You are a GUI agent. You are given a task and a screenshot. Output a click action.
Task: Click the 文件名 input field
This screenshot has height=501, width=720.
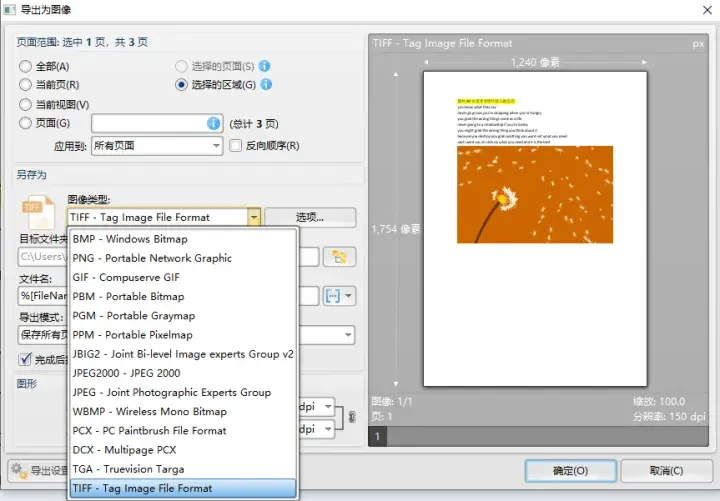coord(169,296)
